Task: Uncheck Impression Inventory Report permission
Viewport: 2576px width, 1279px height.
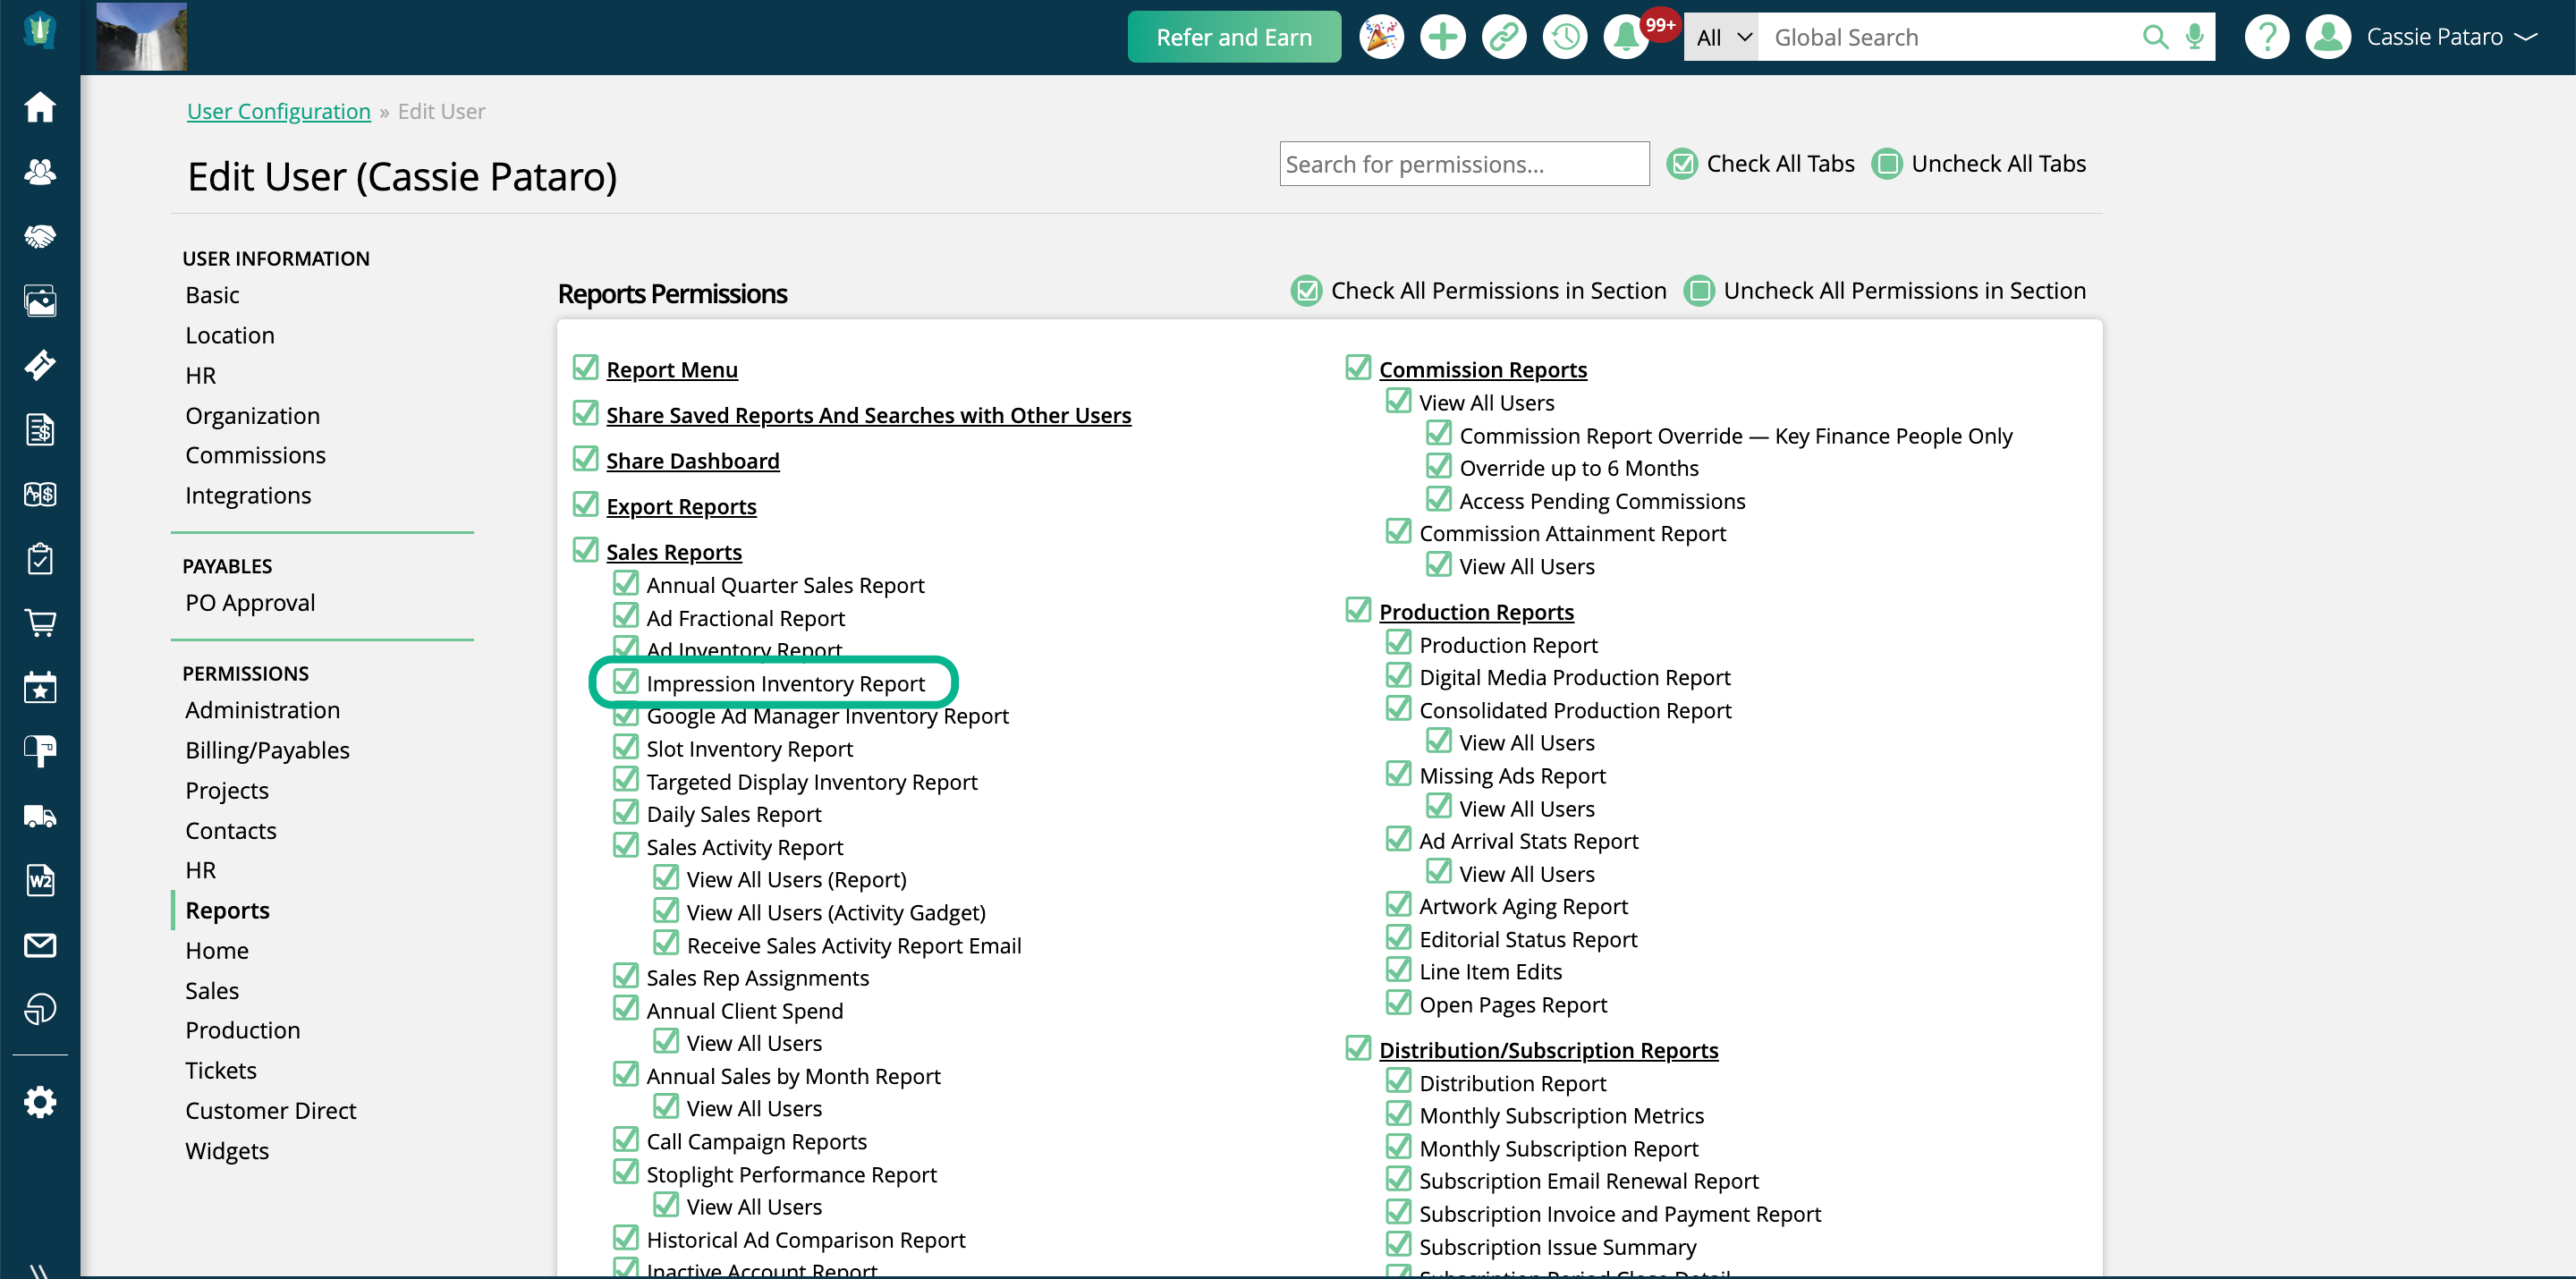Action: tap(626, 682)
